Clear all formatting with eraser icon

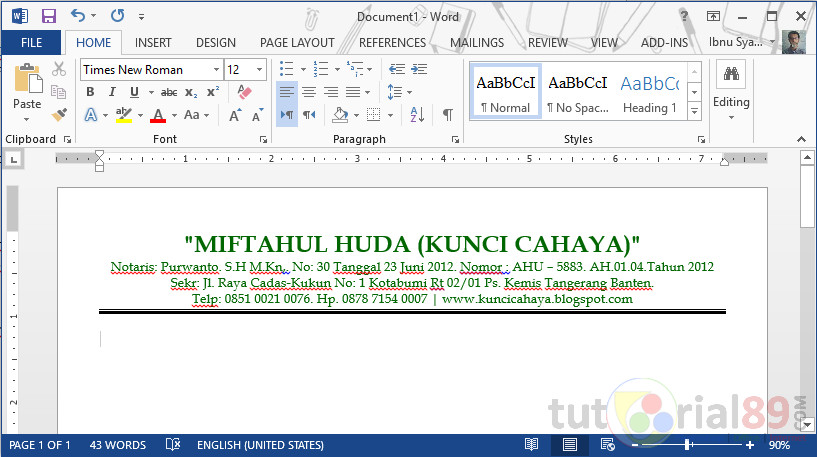(x=244, y=92)
